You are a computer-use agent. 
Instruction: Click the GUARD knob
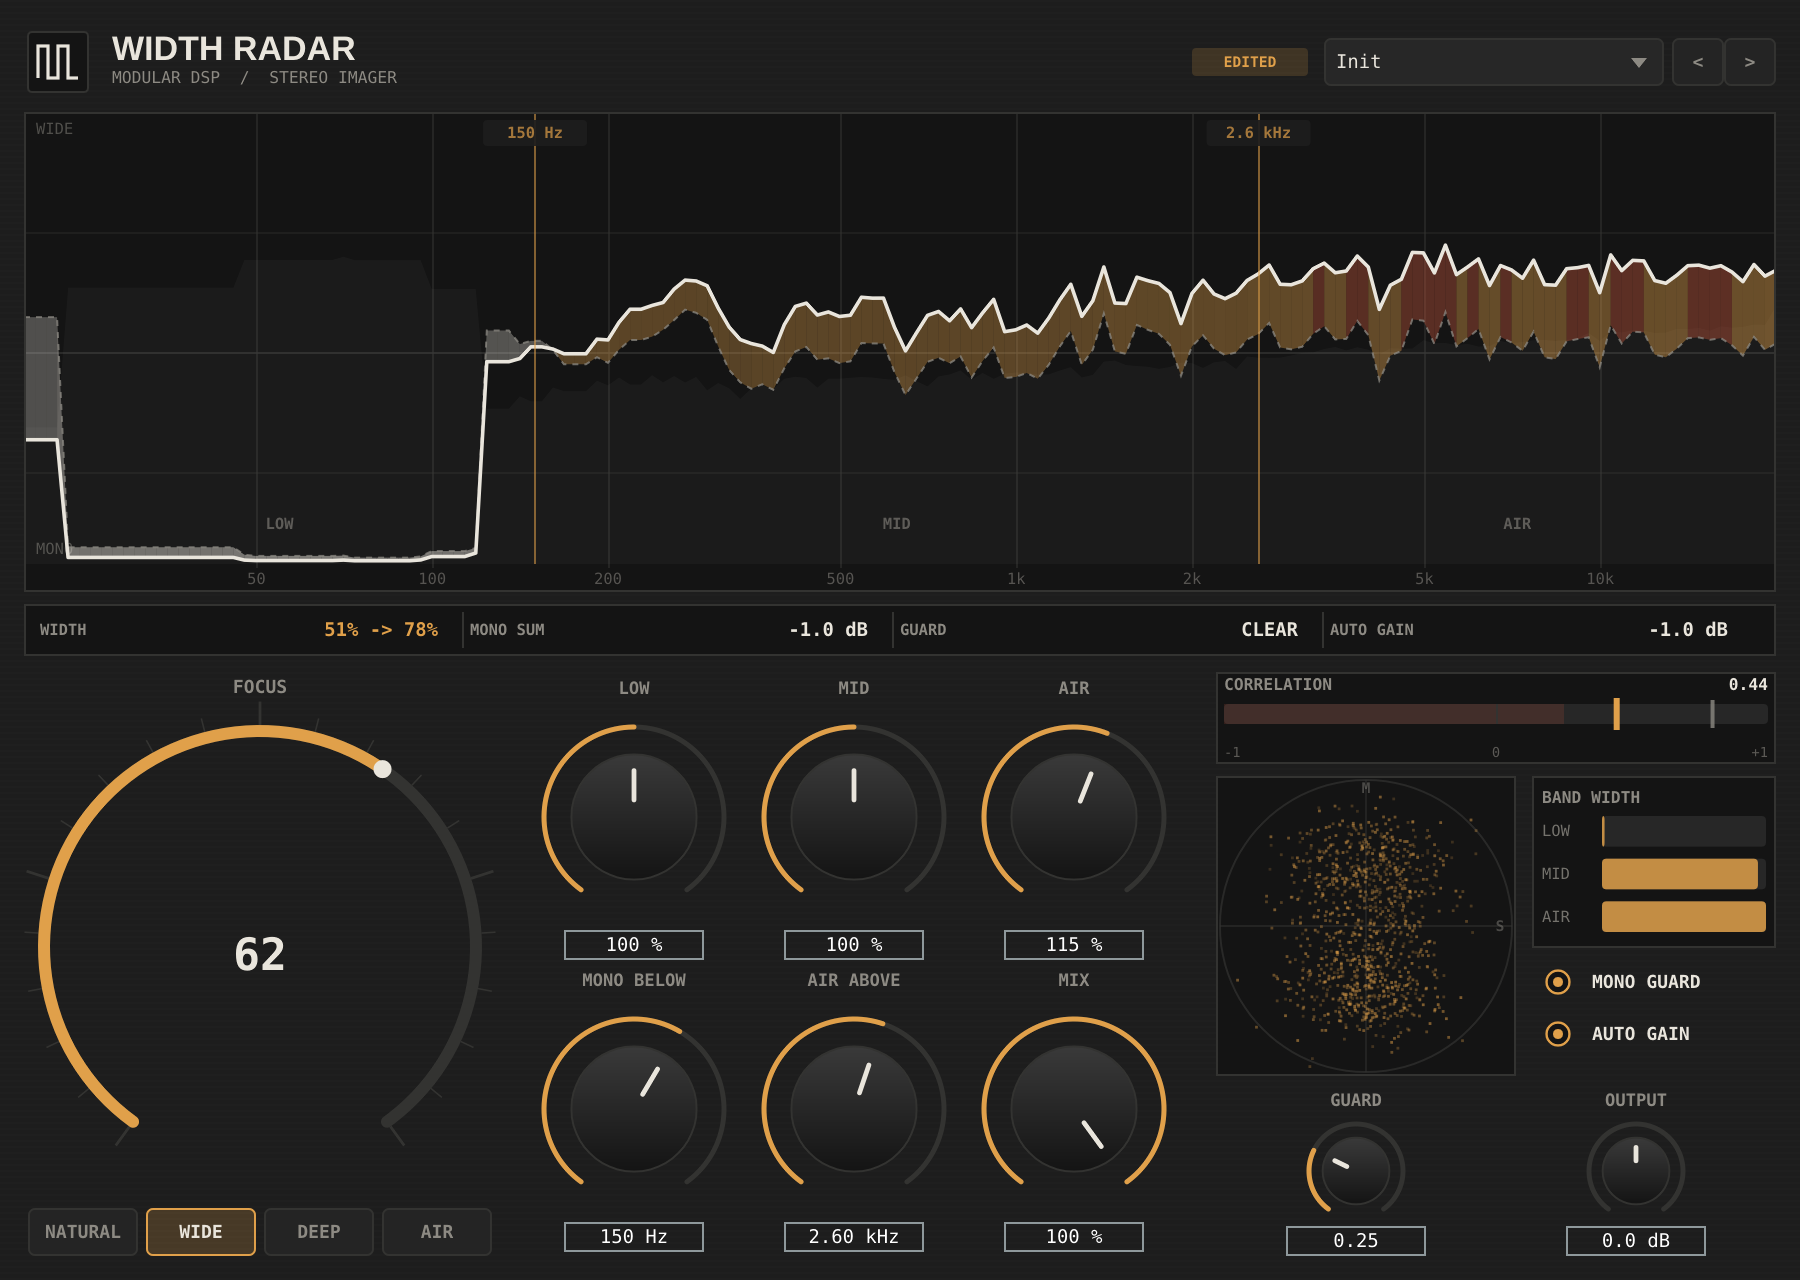1356,1170
